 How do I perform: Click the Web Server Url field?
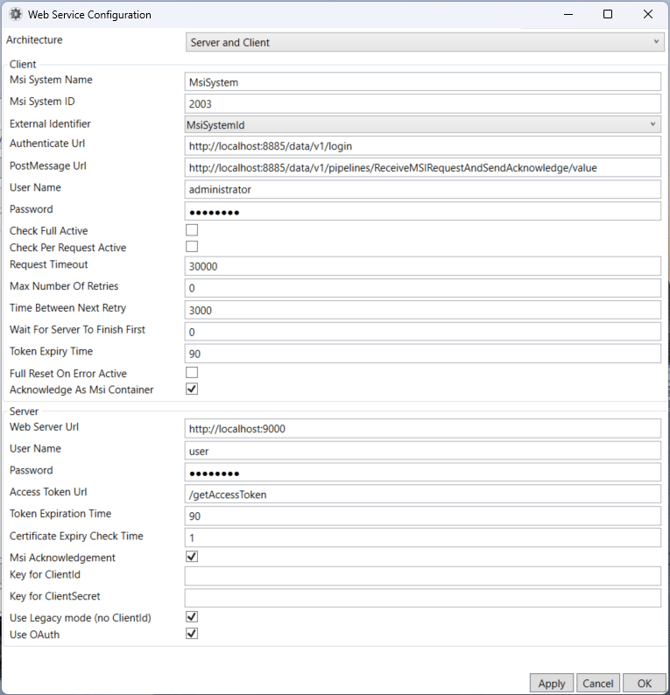click(x=423, y=429)
